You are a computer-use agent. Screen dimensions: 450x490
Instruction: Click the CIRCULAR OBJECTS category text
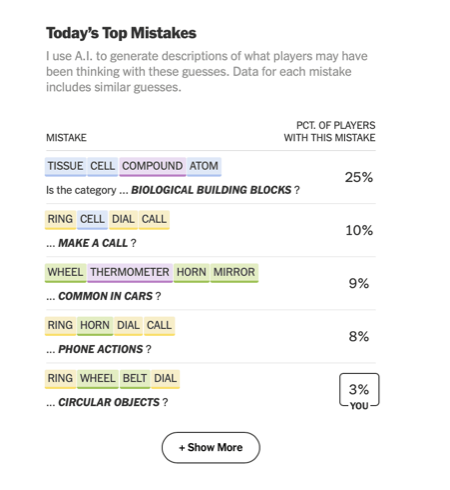tap(109, 402)
